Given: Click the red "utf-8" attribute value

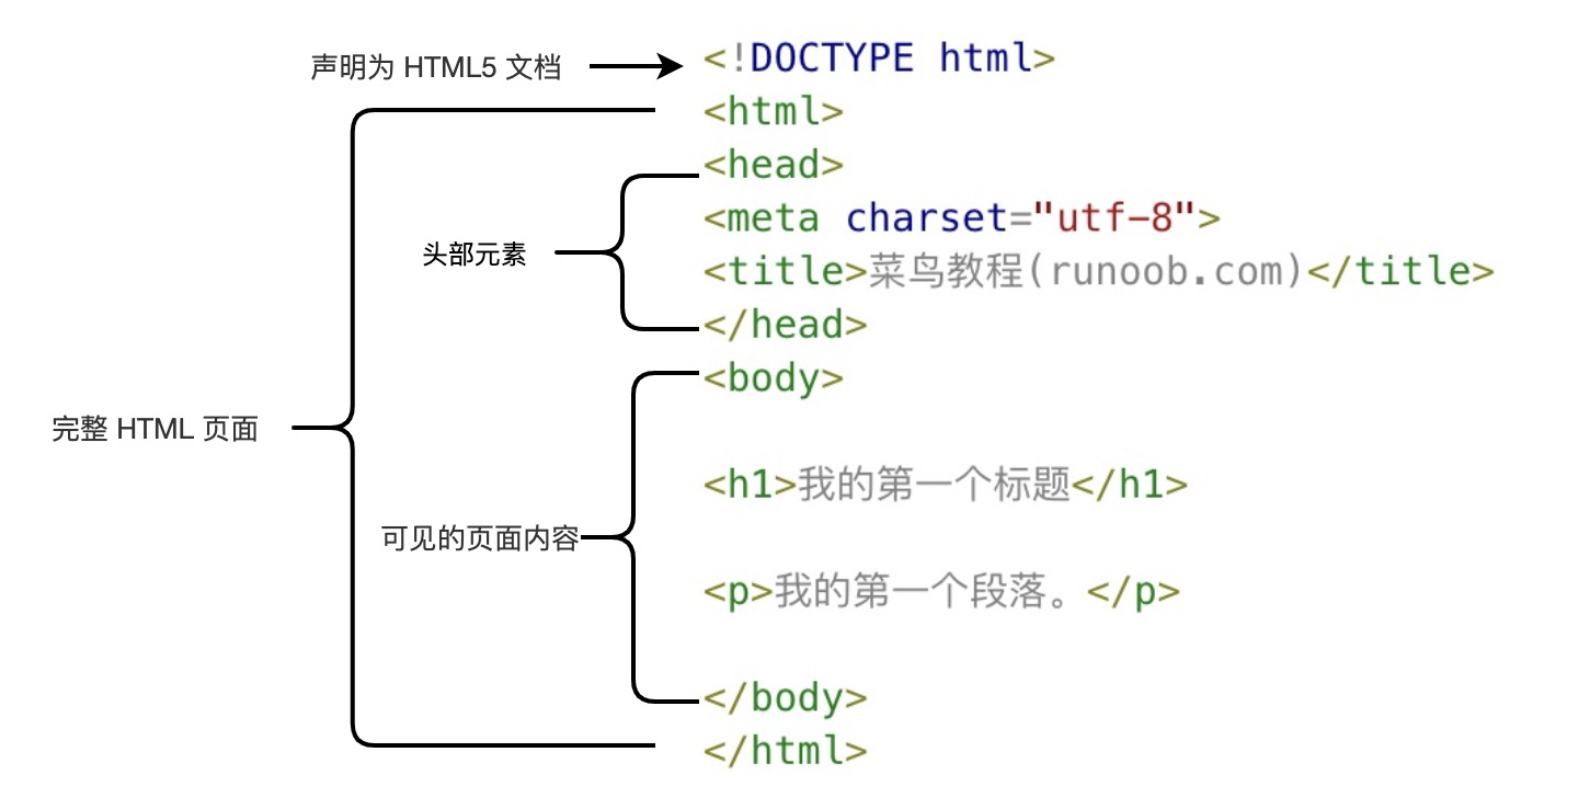Looking at the screenshot, I should (1114, 217).
